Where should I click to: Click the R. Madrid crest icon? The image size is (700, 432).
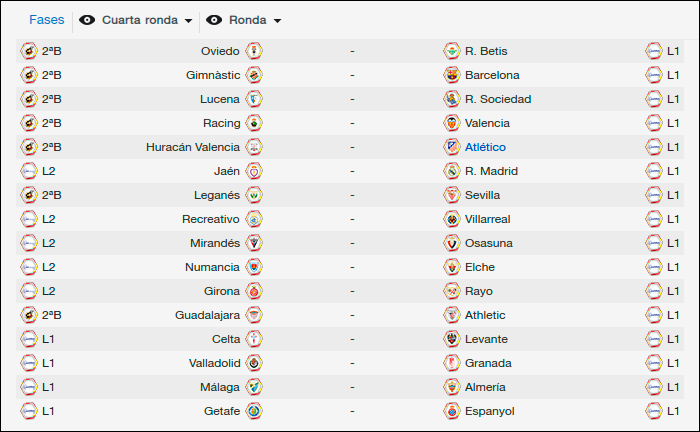pos(452,171)
